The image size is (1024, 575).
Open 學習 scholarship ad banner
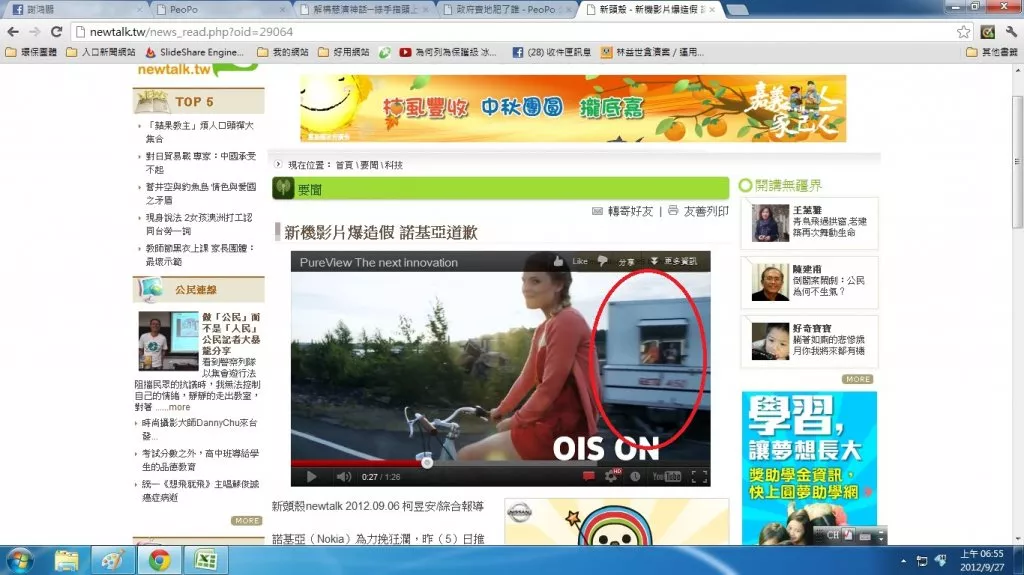pyautogui.click(x=809, y=468)
